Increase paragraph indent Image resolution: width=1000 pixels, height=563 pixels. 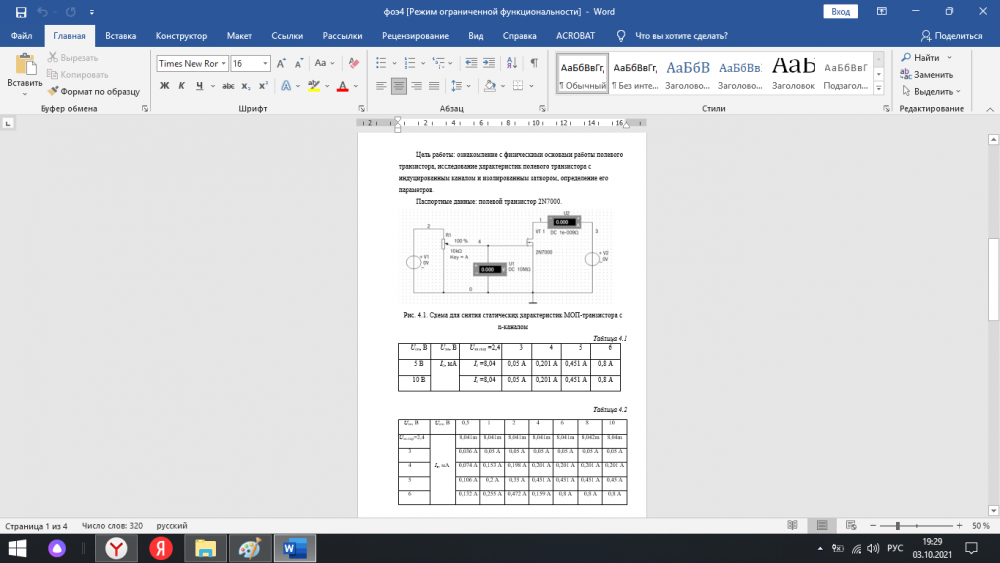point(484,63)
